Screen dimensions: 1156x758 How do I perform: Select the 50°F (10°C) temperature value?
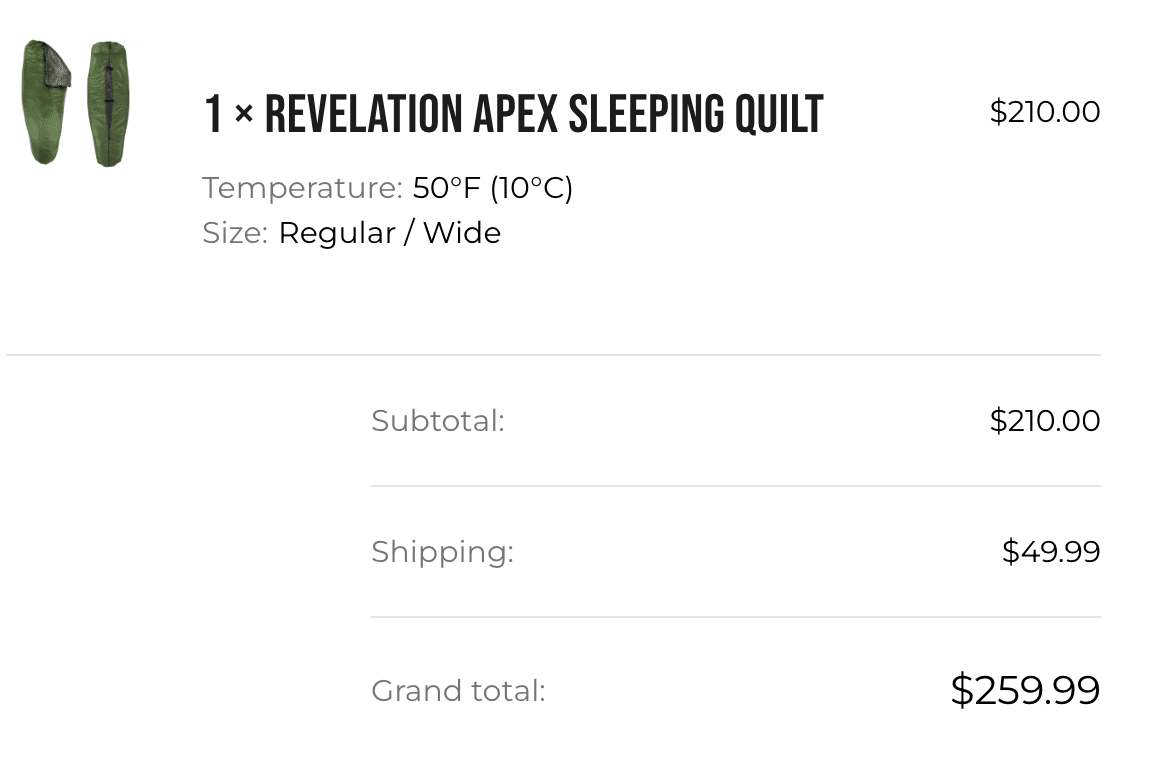tap(492, 188)
